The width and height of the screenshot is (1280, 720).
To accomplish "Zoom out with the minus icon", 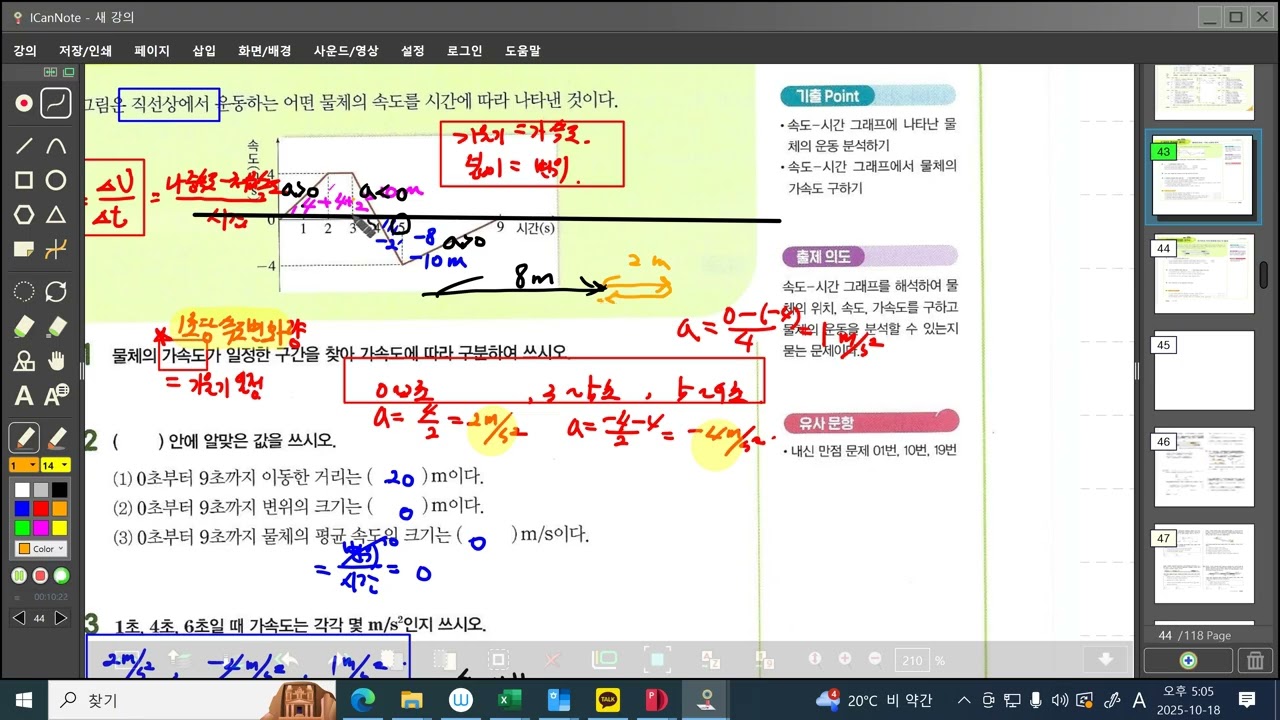I will tap(875, 658).
